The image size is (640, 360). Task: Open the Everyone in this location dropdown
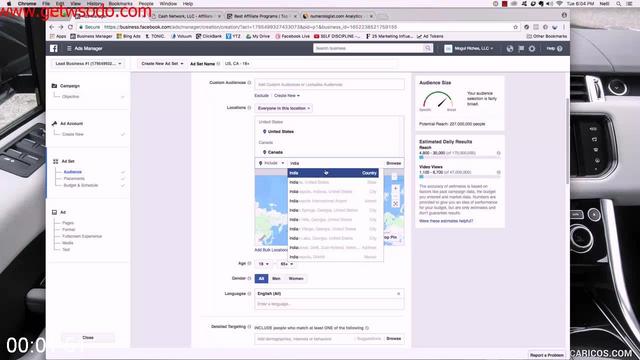(x=284, y=108)
